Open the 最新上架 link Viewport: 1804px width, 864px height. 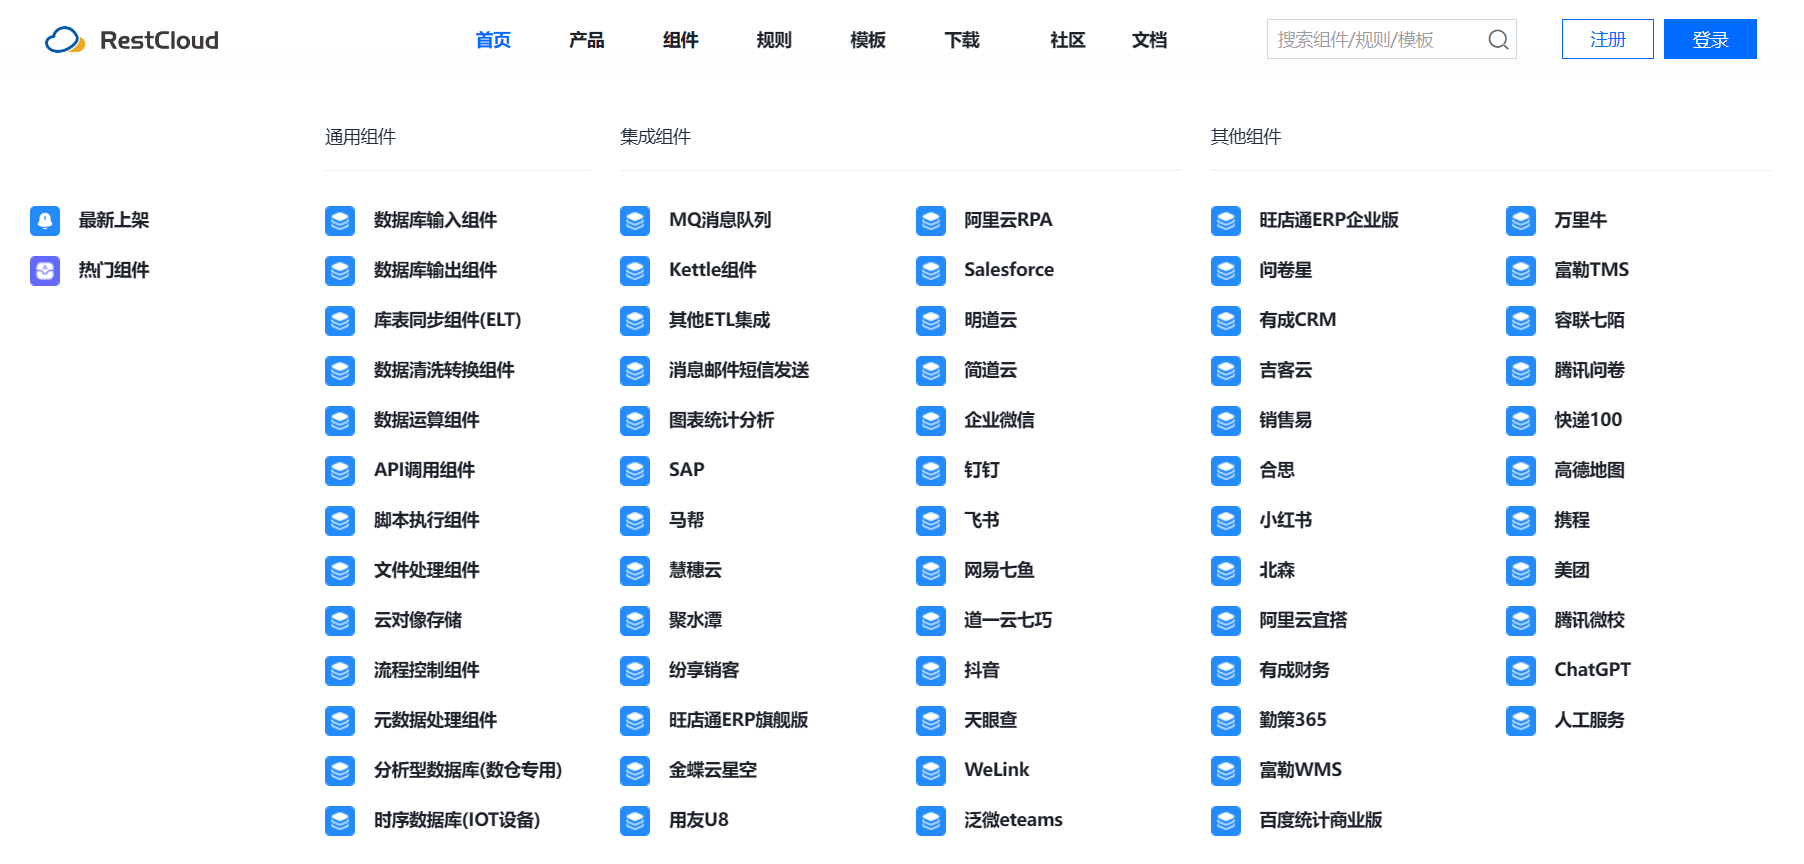pos(114,220)
